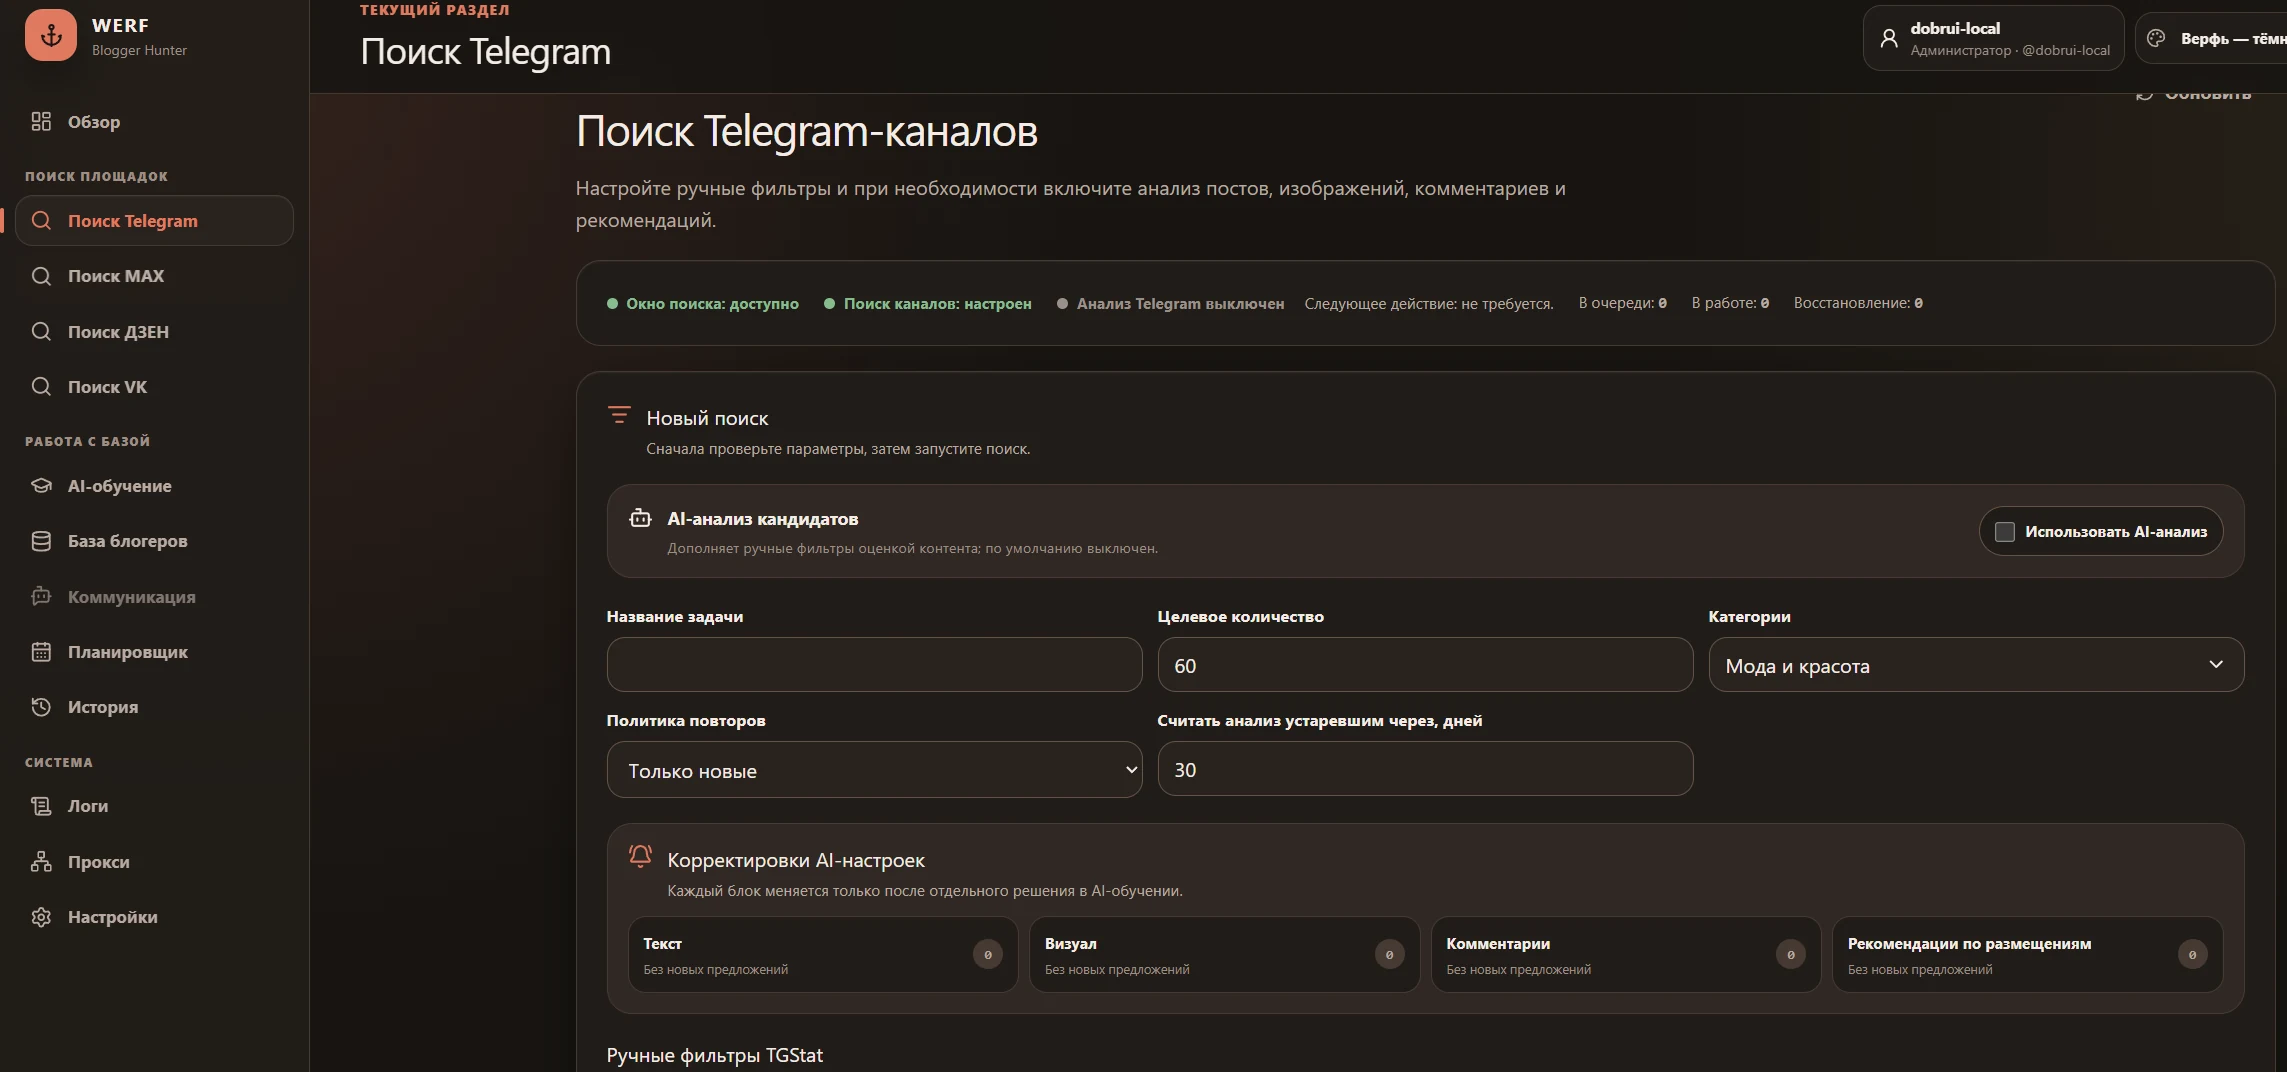This screenshot has width=2287, height=1072.
Task: Click the Настройки gear icon
Action: [x=41, y=917]
